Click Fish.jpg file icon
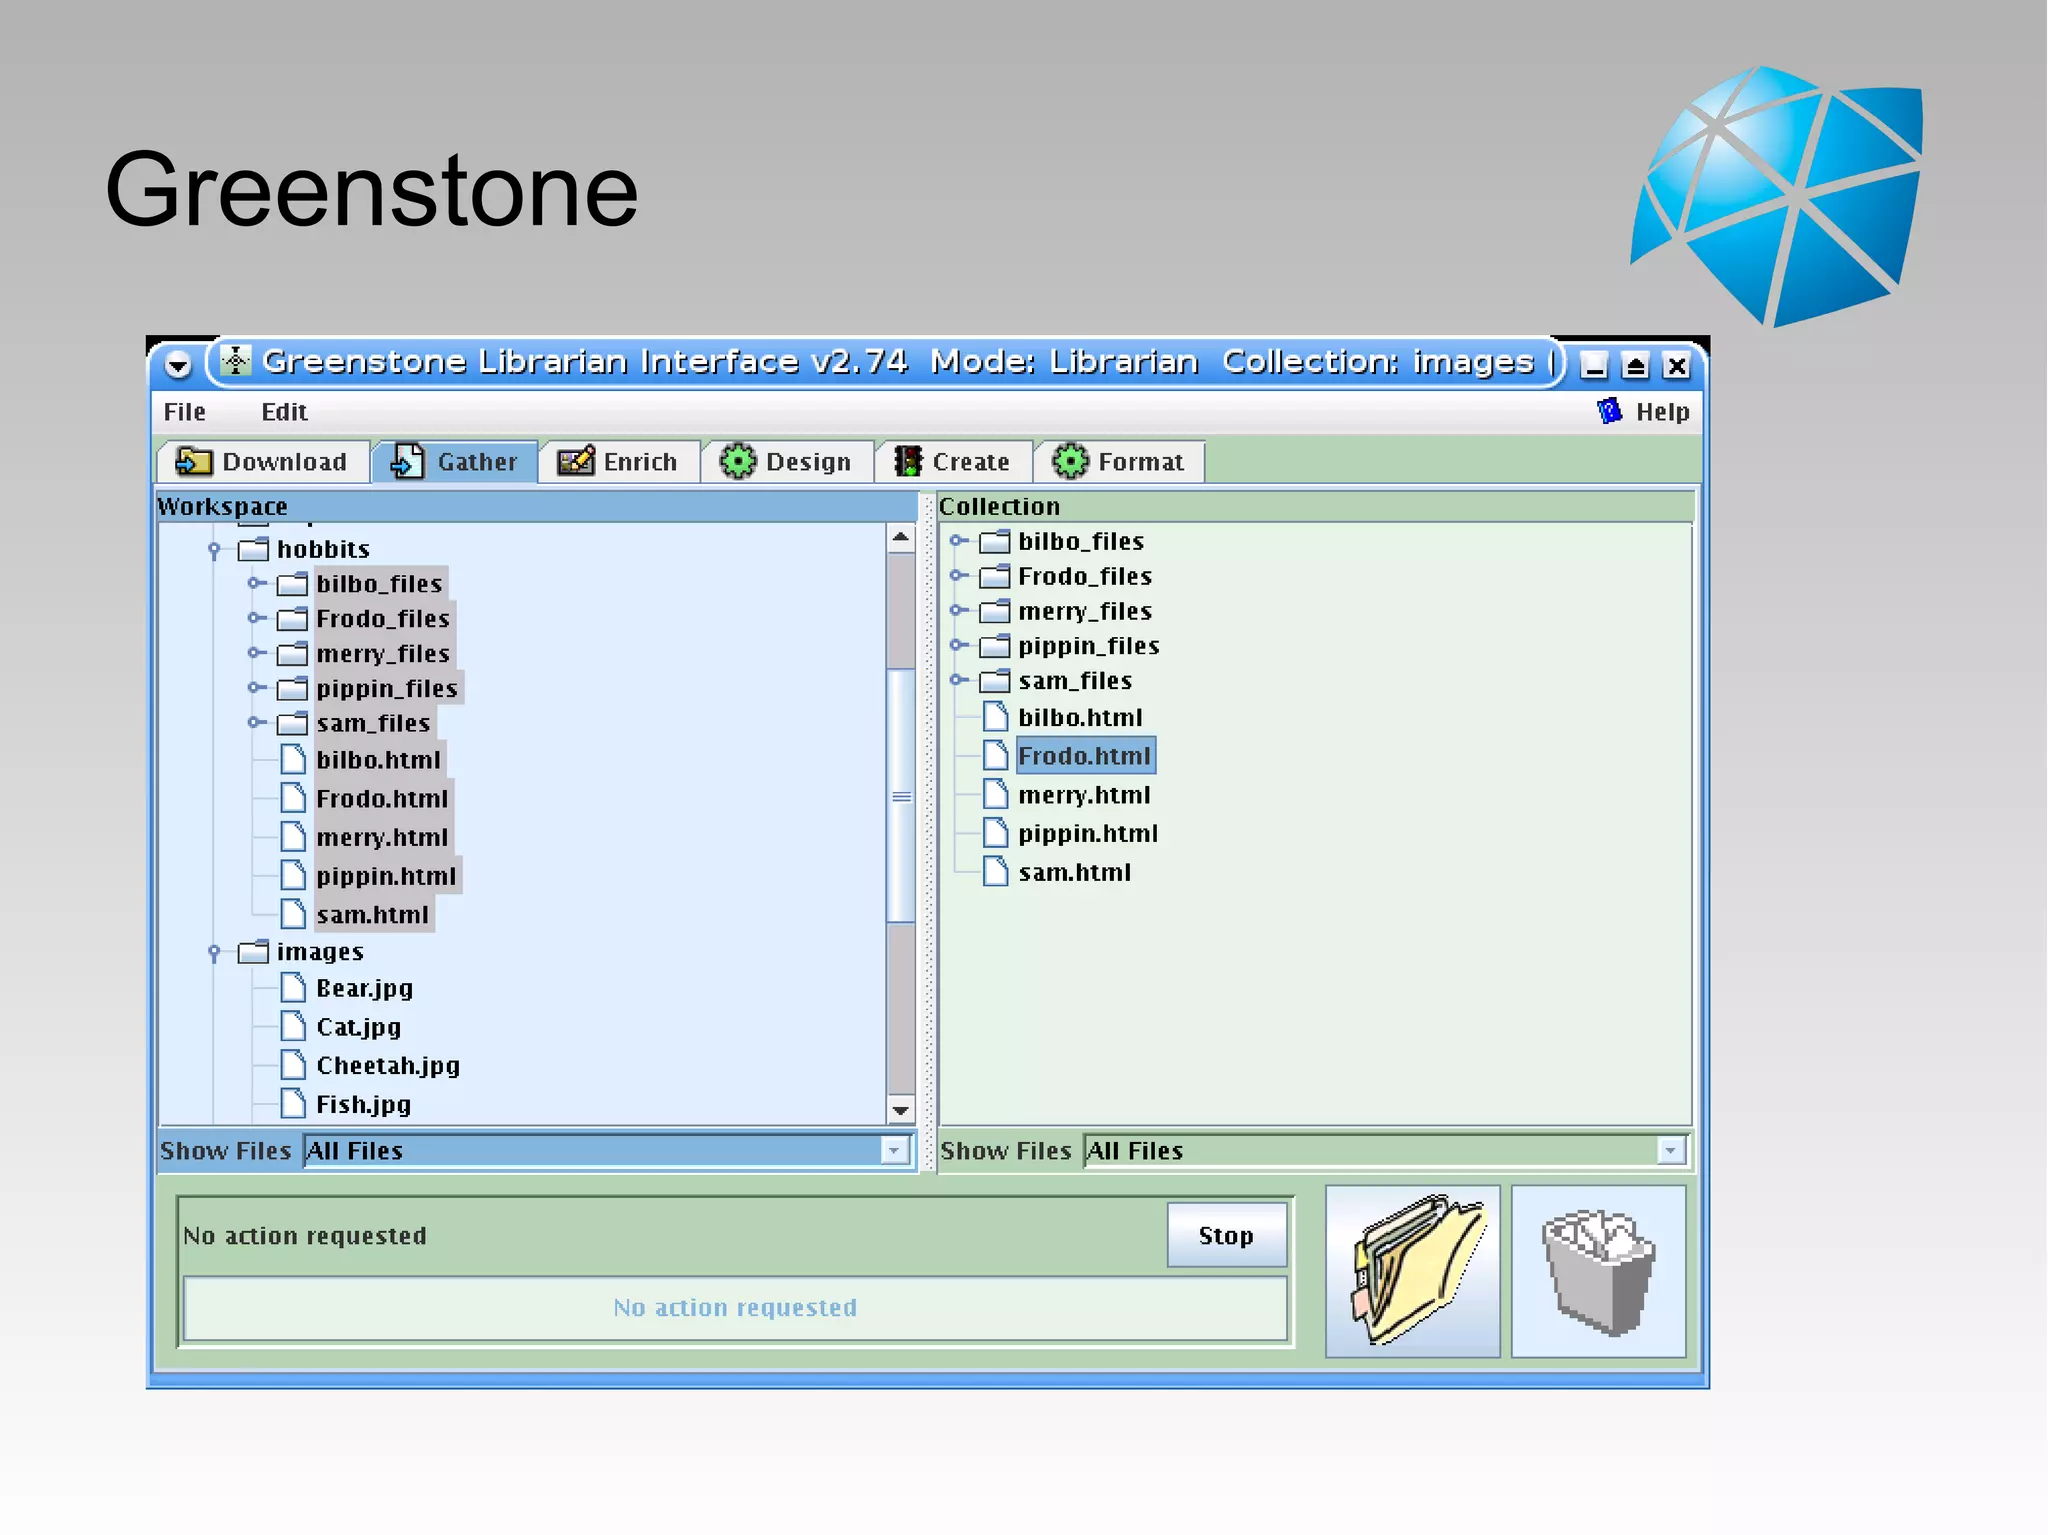Image resolution: width=2048 pixels, height=1535 pixels. click(293, 1104)
